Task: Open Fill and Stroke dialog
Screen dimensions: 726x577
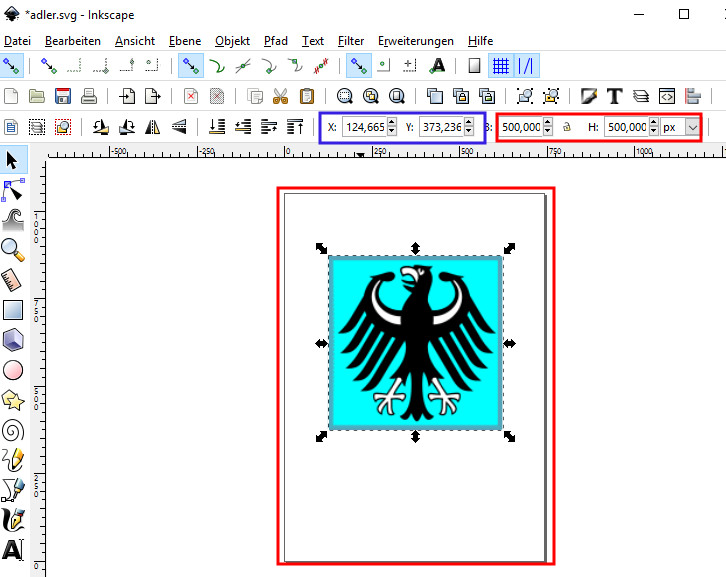Action: pos(588,96)
